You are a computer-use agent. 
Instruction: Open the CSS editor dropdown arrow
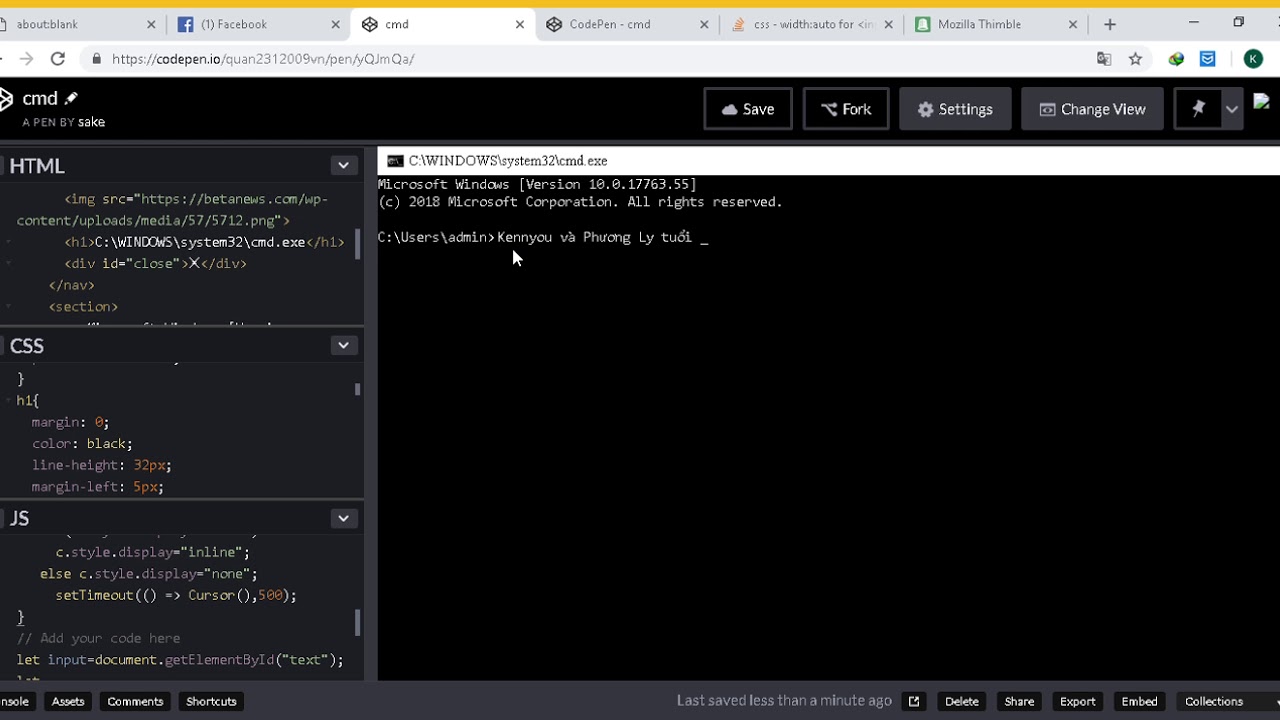pos(343,345)
